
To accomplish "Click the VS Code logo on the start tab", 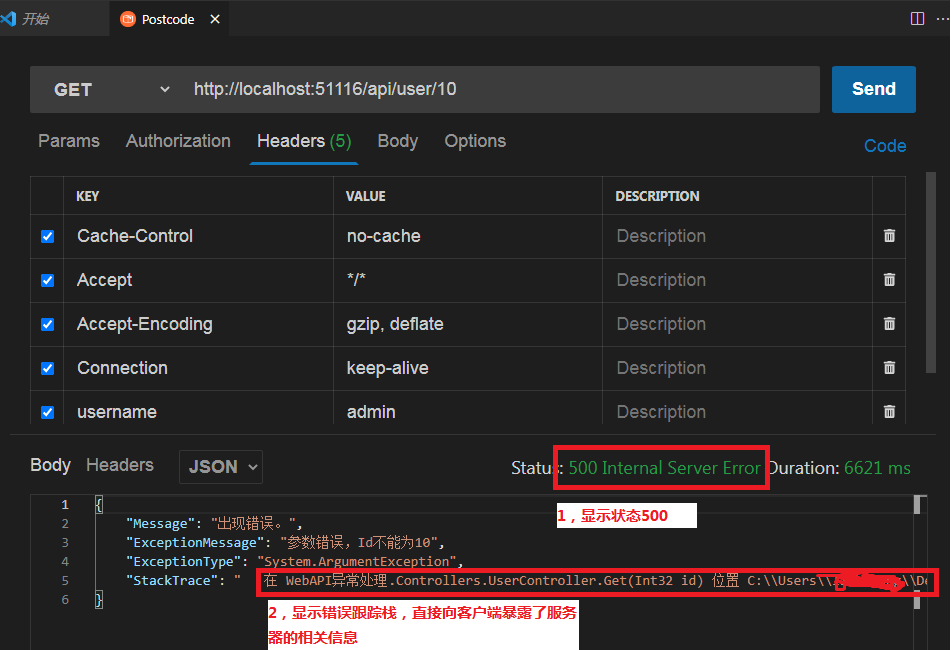I will [8, 19].
